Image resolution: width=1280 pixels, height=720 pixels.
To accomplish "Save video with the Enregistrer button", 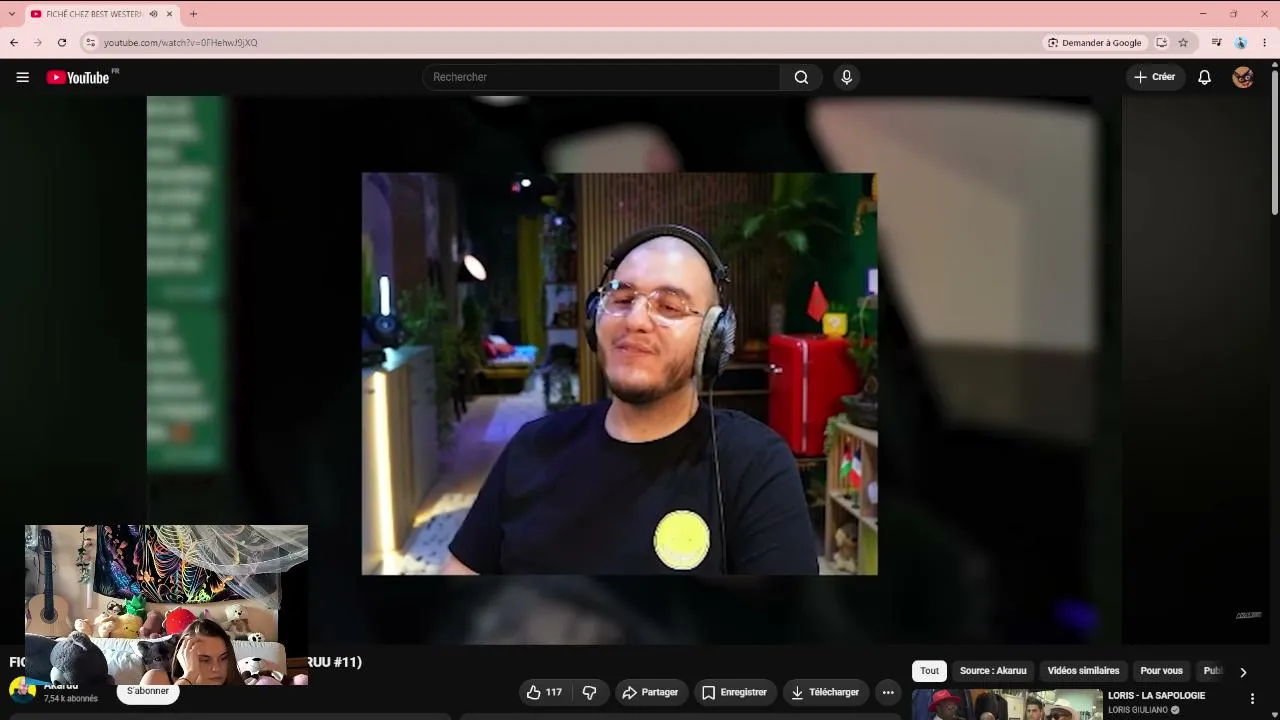I will pyautogui.click(x=734, y=692).
